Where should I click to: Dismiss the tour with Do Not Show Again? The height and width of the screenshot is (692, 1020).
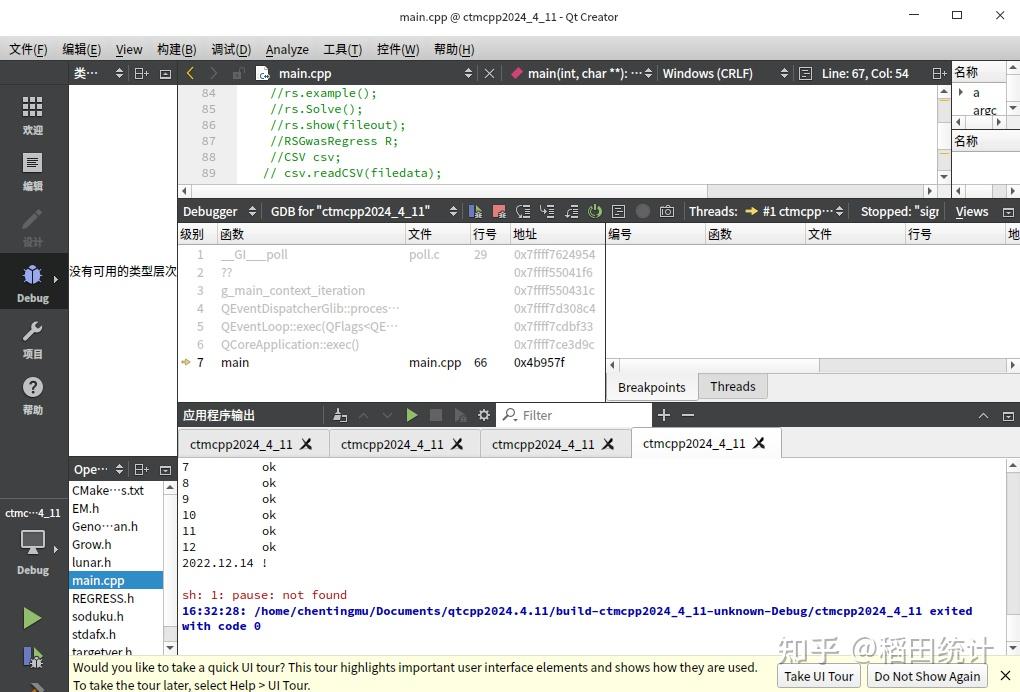coord(927,676)
